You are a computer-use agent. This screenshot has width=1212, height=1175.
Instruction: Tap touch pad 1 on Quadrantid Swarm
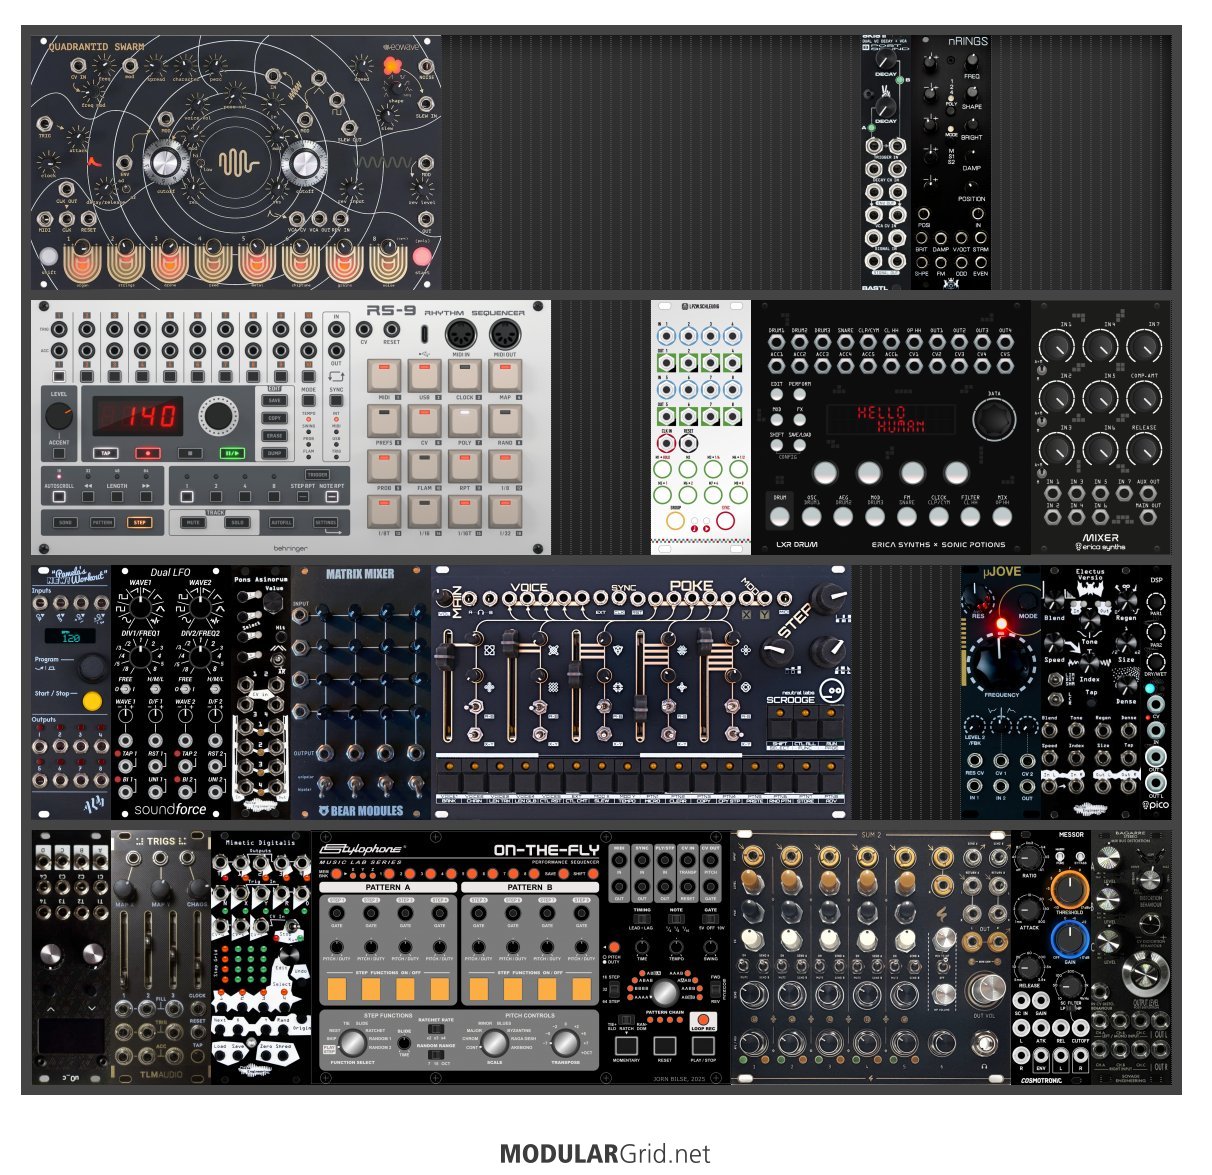tap(82, 262)
